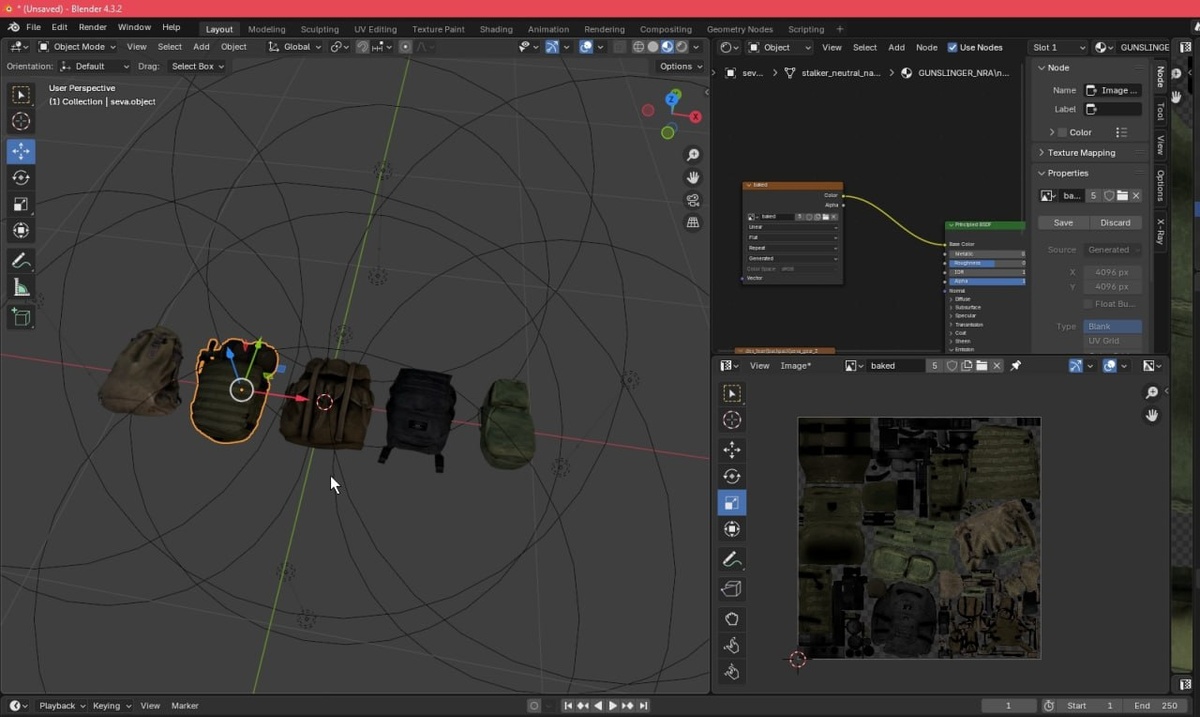Image resolution: width=1200 pixels, height=717 pixels.
Task: Select the Measure tool in viewport toolbar
Action: [21, 288]
